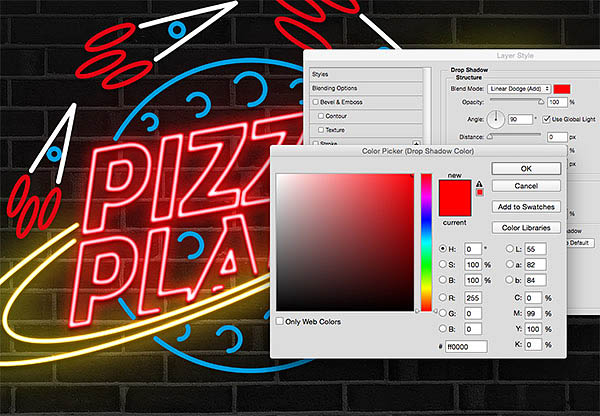Image resolution: width=600 pixels, height=416 pixels.
Task: Tick the Texture checkbox
Action: (x=320, y=130)
